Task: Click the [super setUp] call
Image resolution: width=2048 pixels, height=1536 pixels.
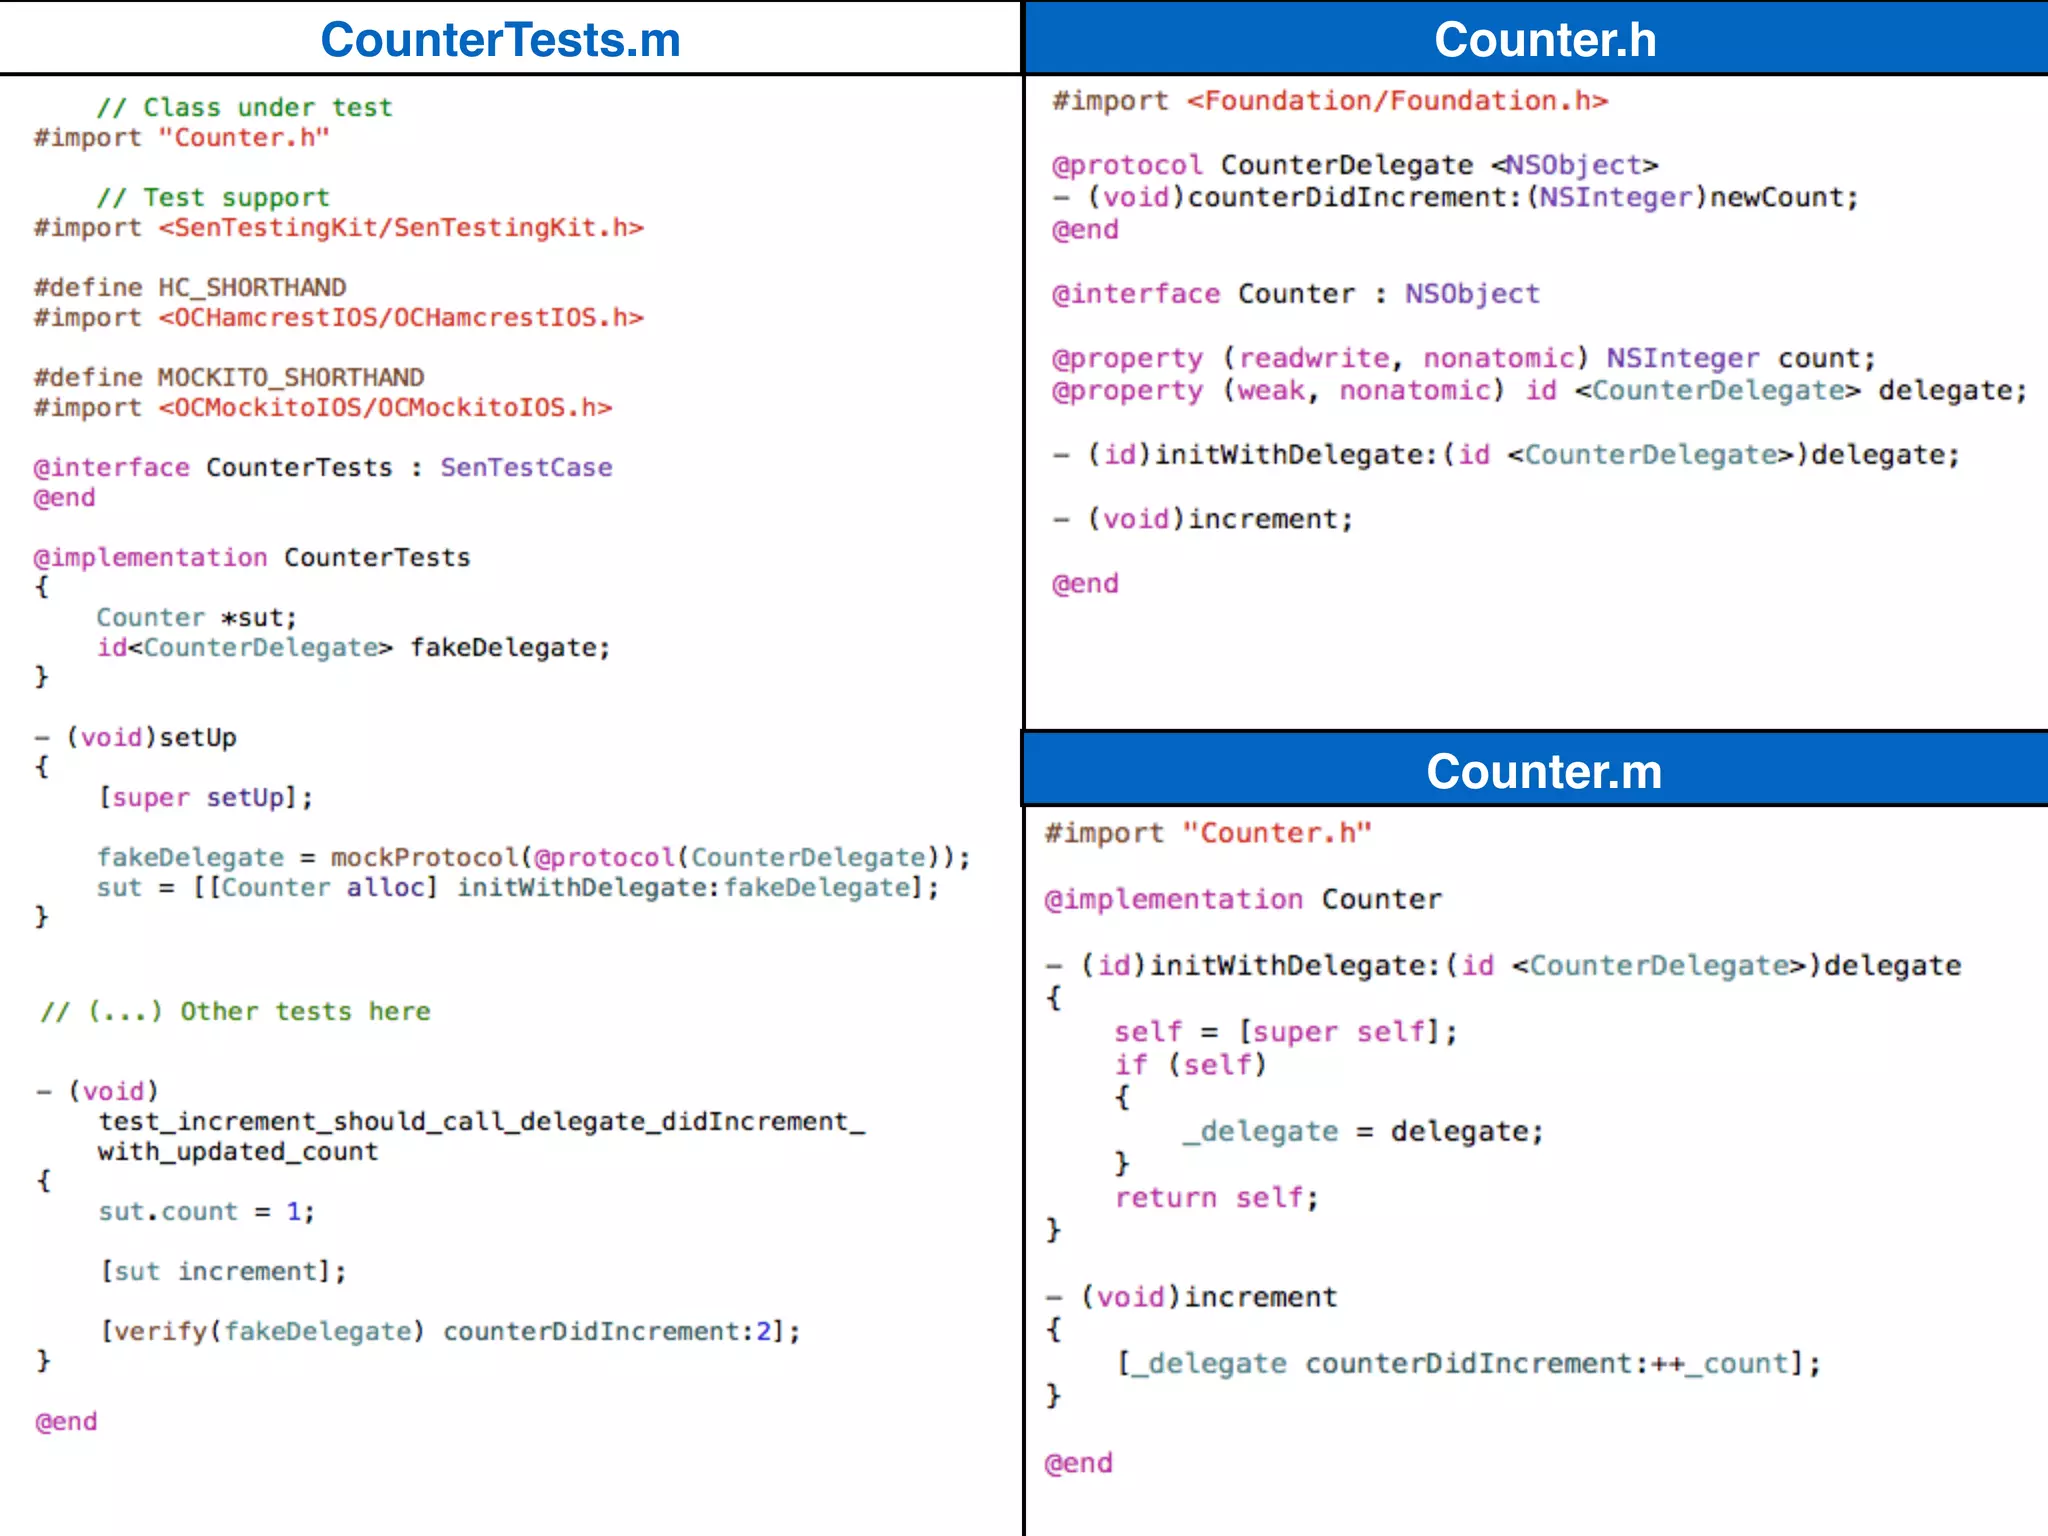Action: [205, 797]
